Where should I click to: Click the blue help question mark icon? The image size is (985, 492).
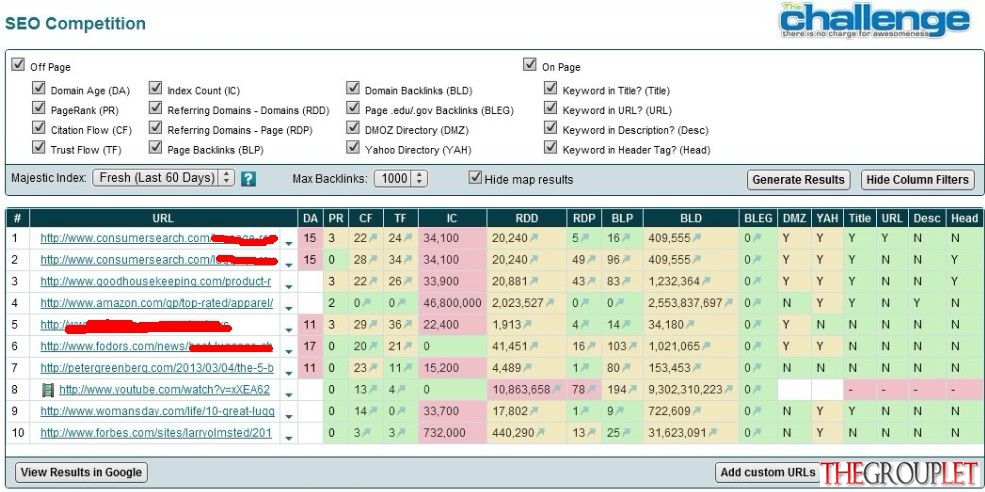[x=248, y=178]
